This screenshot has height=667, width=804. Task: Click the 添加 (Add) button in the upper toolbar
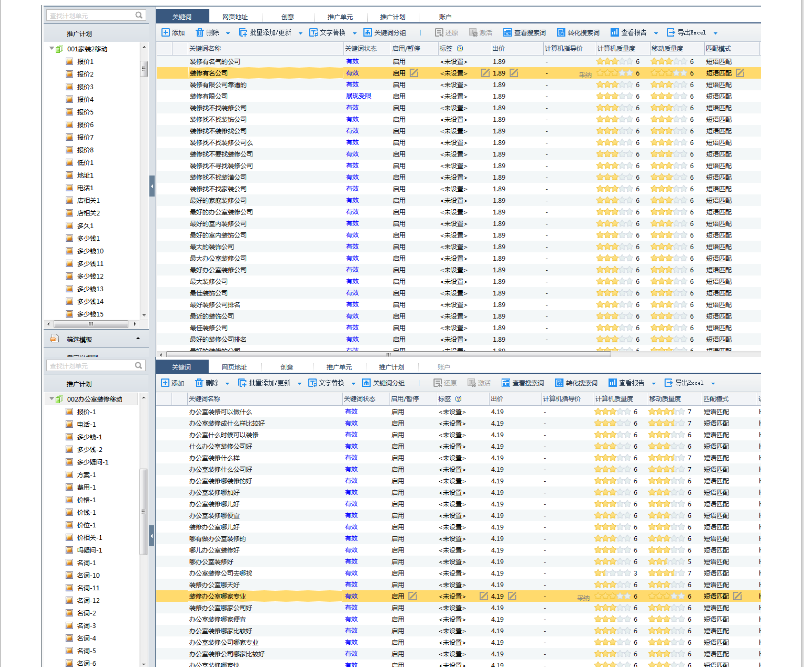pos(173,33)
